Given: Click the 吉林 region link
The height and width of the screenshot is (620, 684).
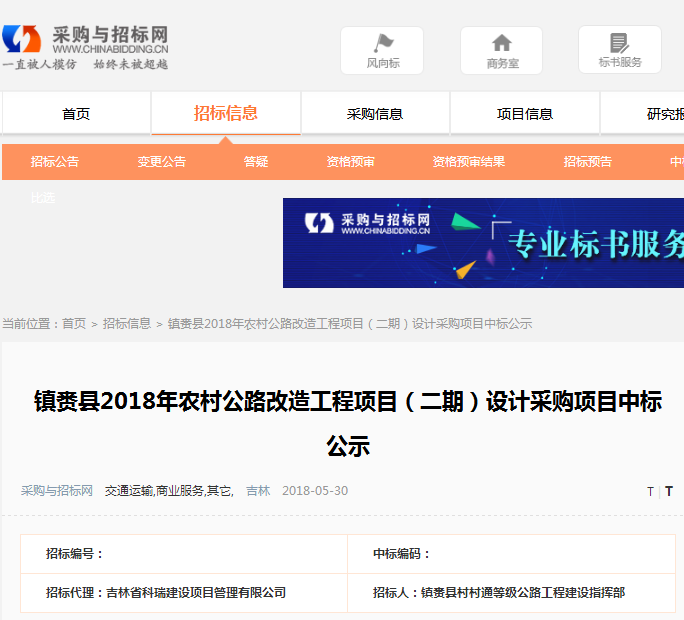Looking at the screenshot, I should [x=258, y=491].
